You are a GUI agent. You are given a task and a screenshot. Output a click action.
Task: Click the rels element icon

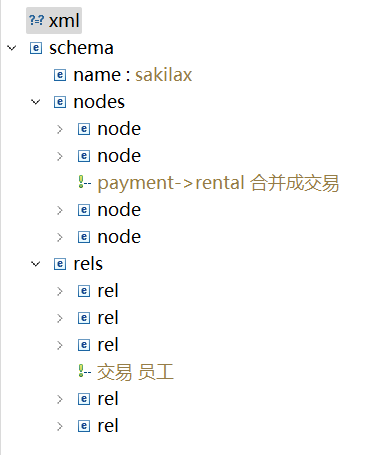click(x=60, y=264)
